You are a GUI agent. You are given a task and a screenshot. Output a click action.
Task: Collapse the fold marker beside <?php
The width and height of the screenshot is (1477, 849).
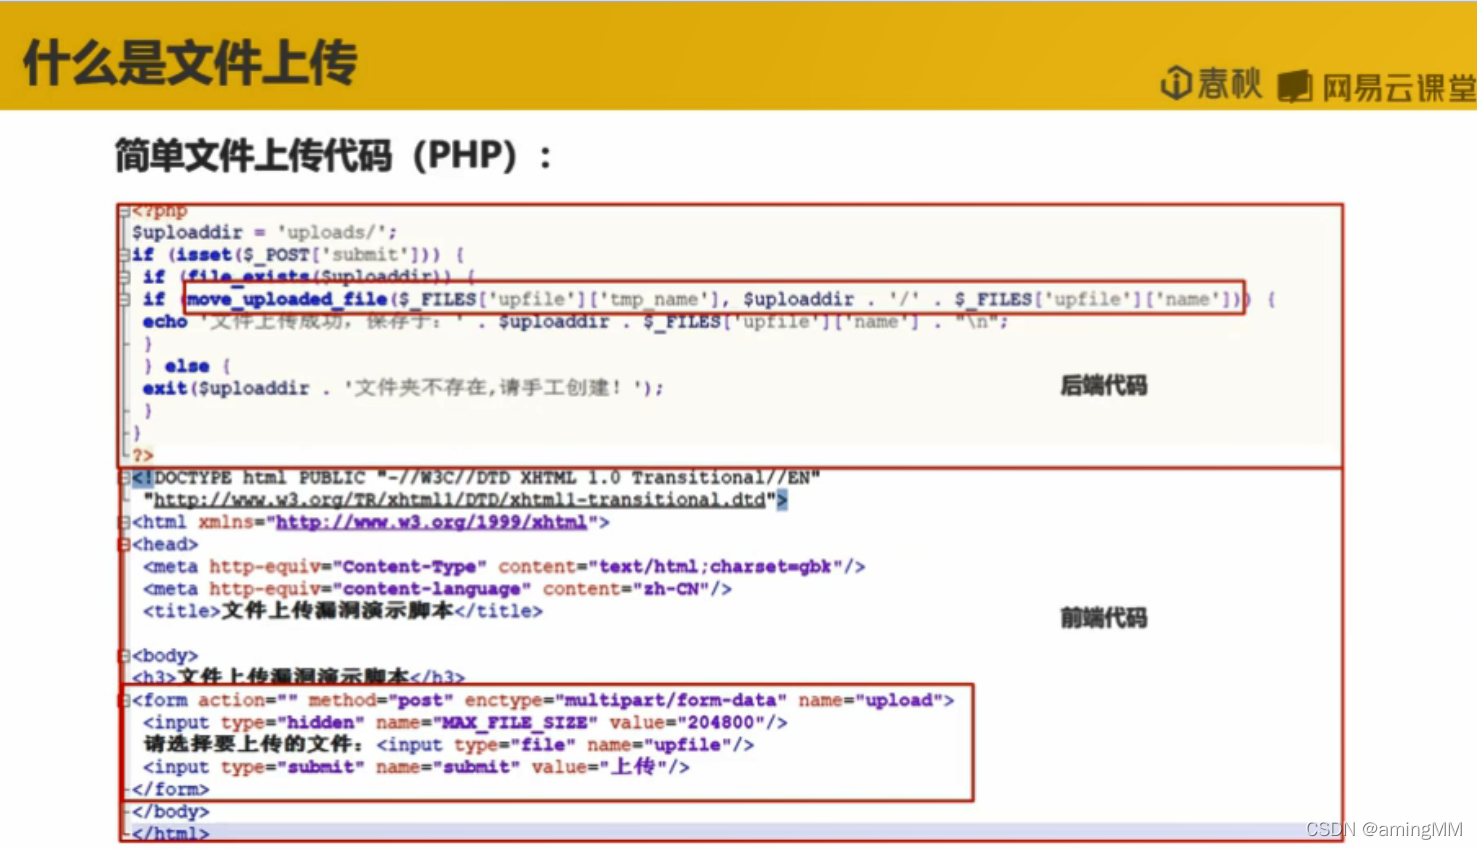tap(123, 211)
